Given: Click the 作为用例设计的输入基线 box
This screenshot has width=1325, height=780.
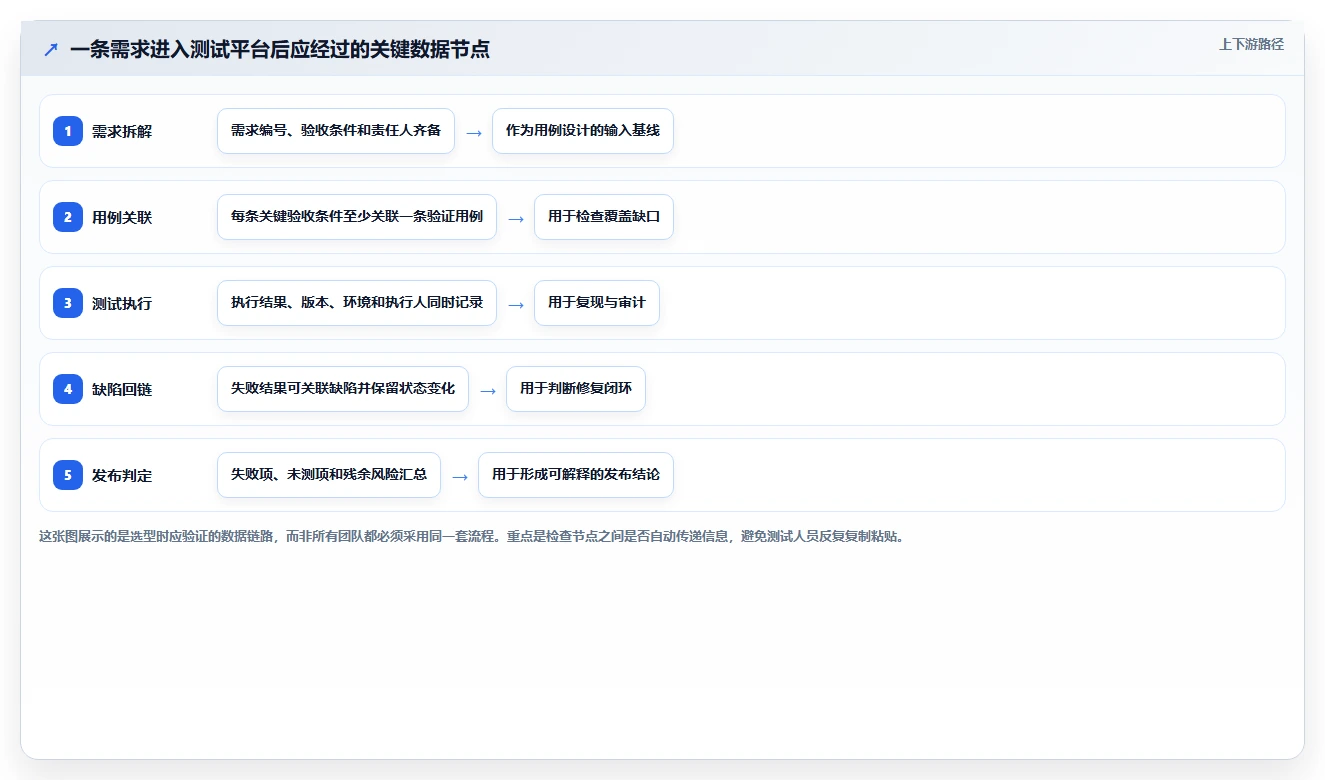Looking at the screenshot, I should pyautogui.click(x=583, y=131).
